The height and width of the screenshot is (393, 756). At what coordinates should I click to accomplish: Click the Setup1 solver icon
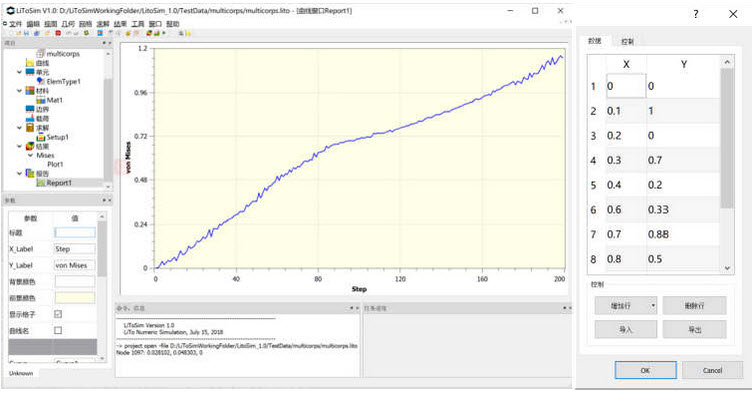click(40, 137)
